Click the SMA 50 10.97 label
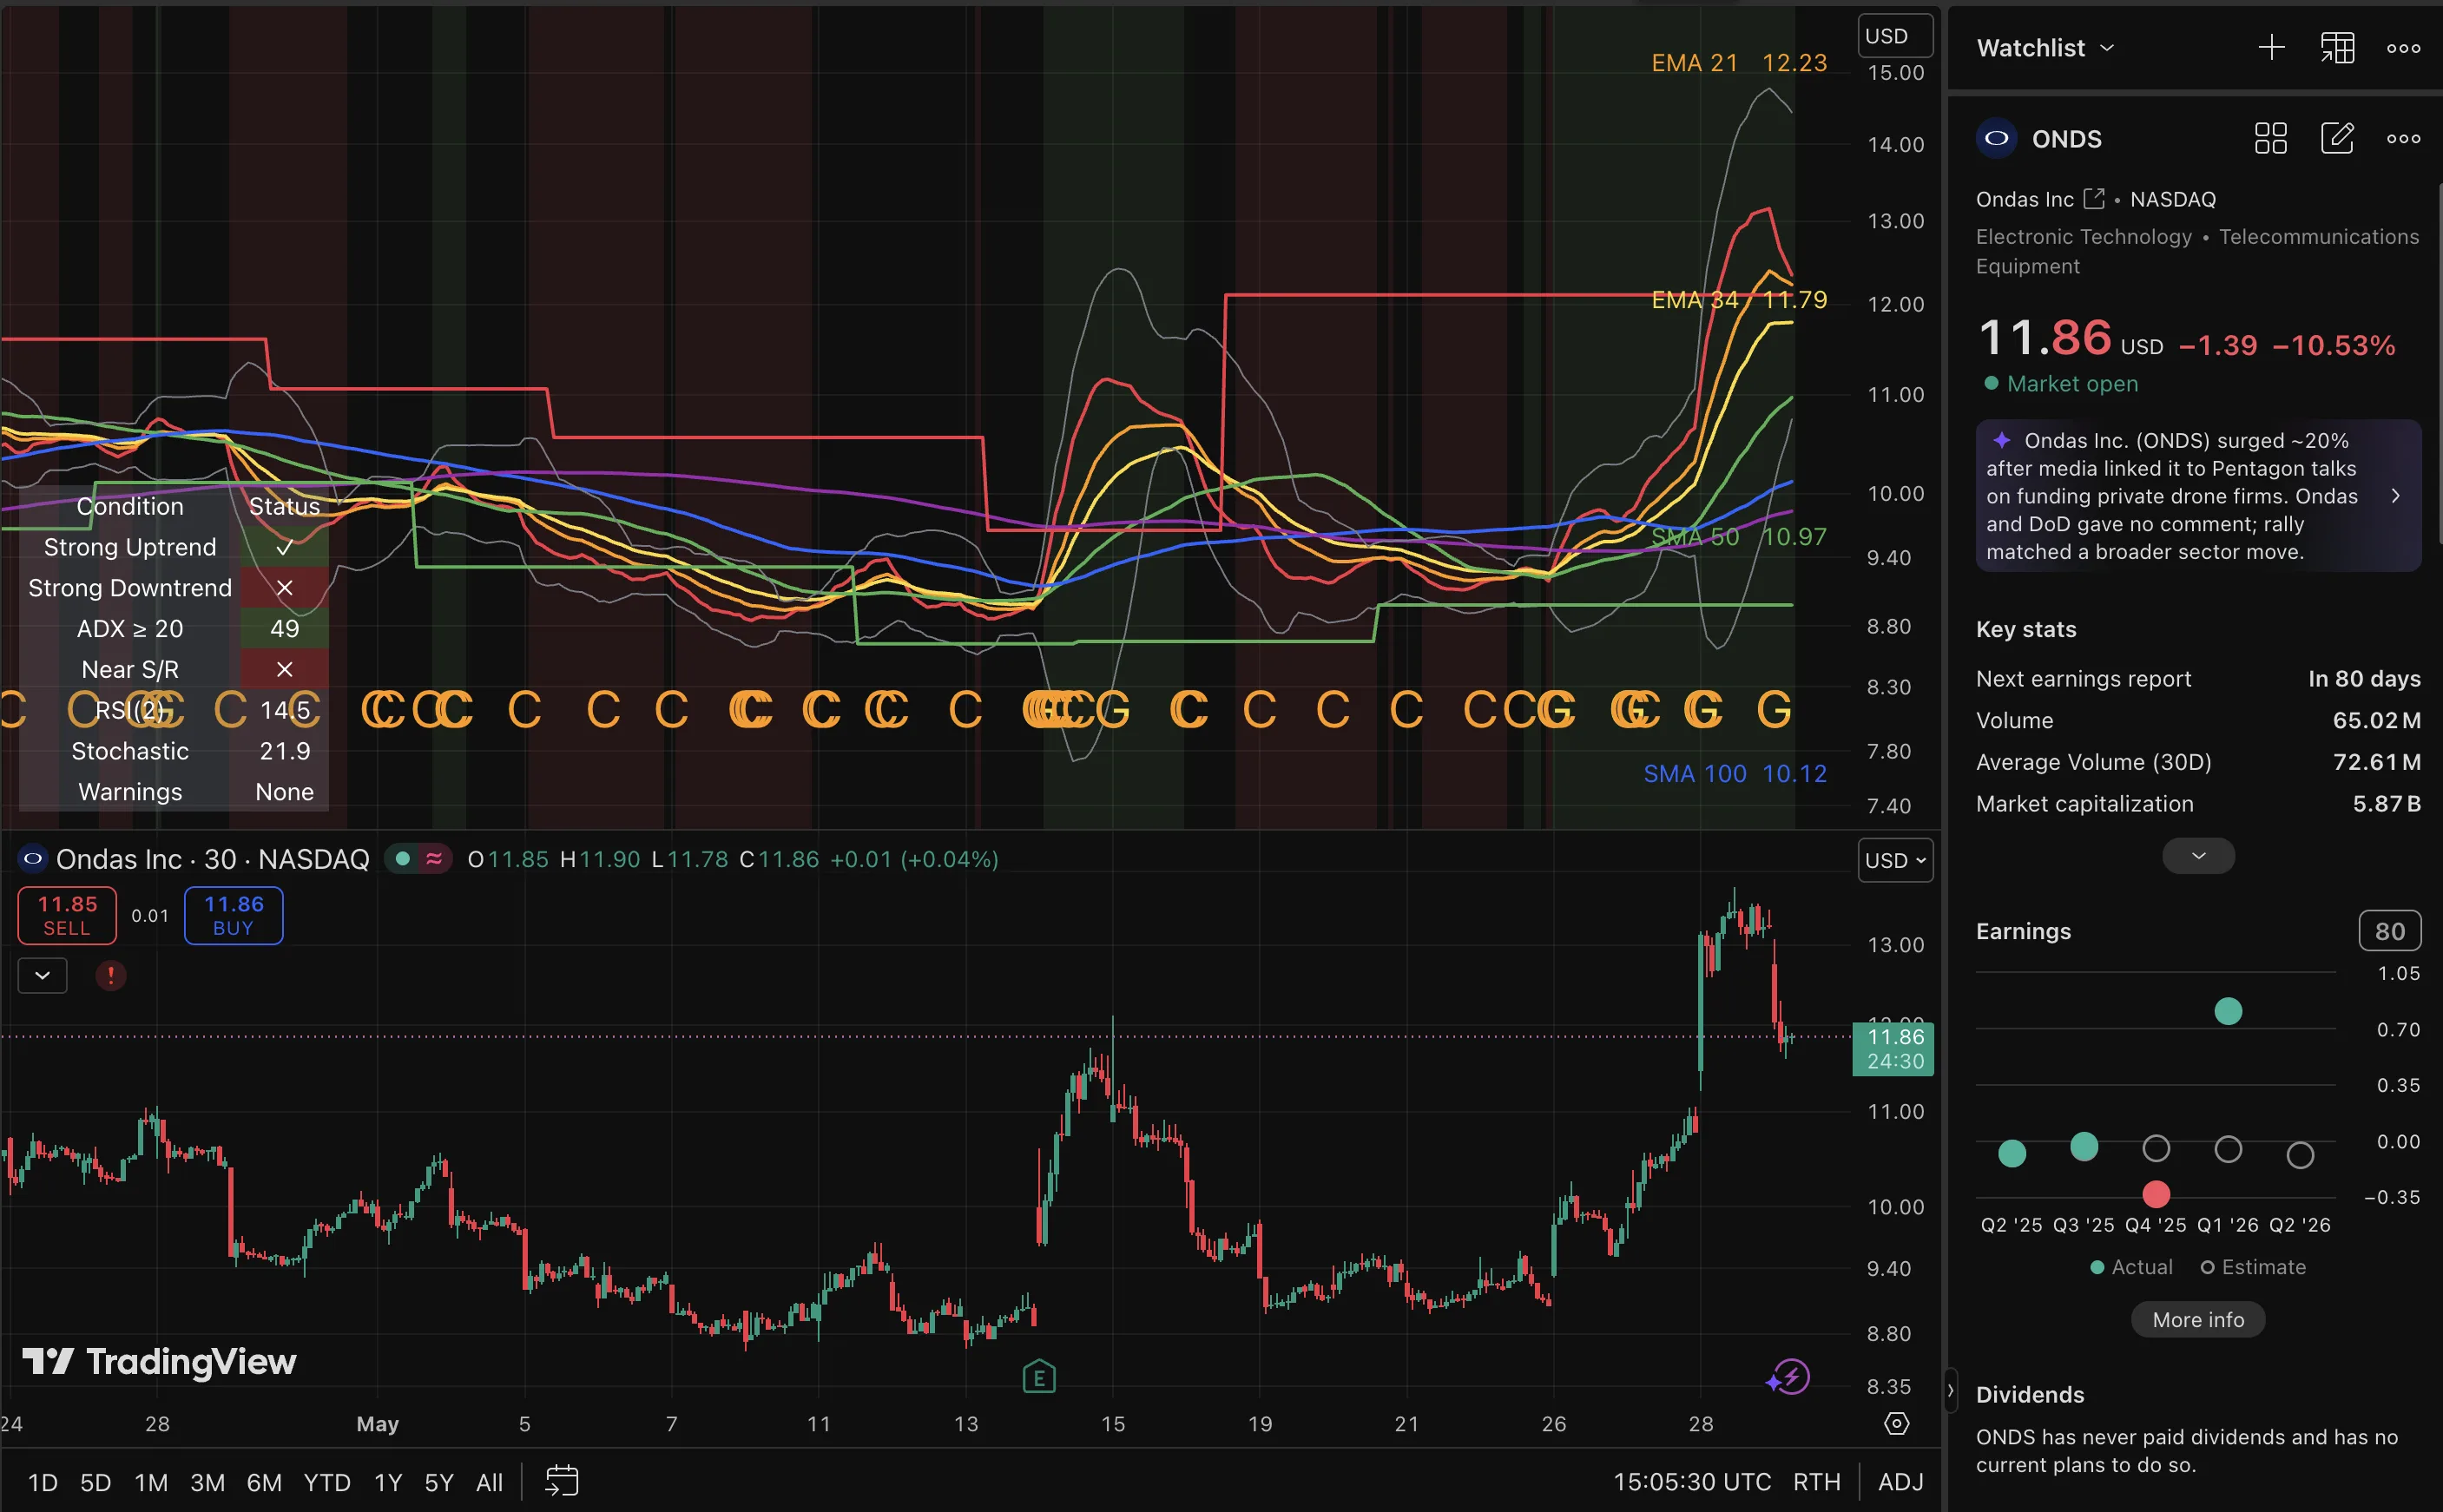2443x1512 pixels. 1739,537
